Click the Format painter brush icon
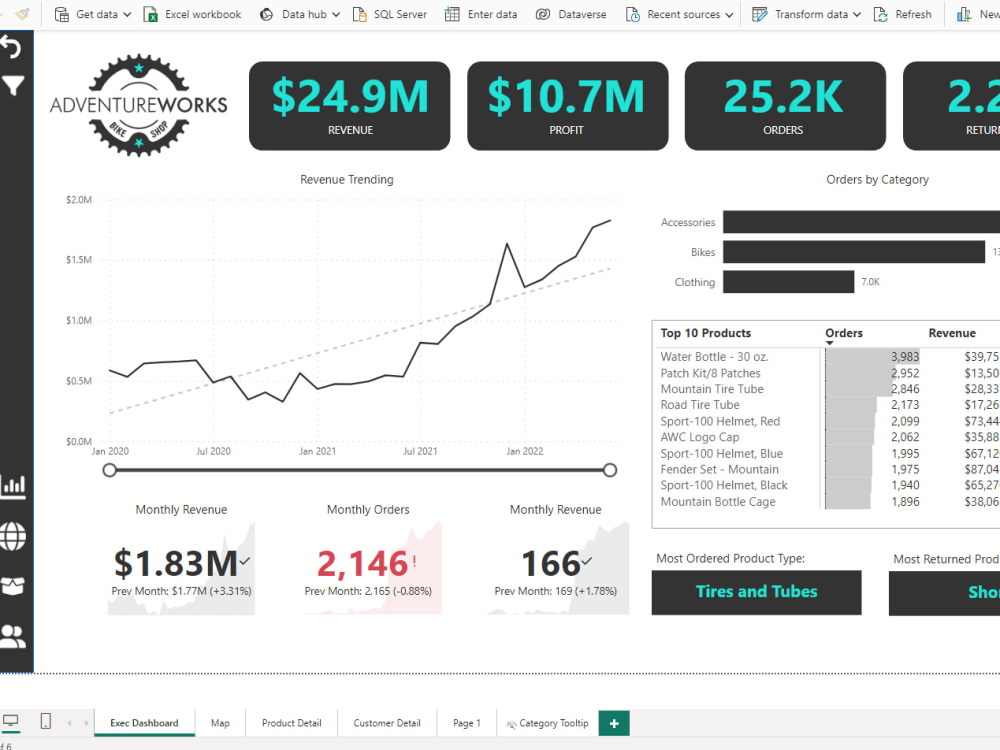Image resolution: width=1000 pixels, height=750 pixels. click(x=22, y=14)
